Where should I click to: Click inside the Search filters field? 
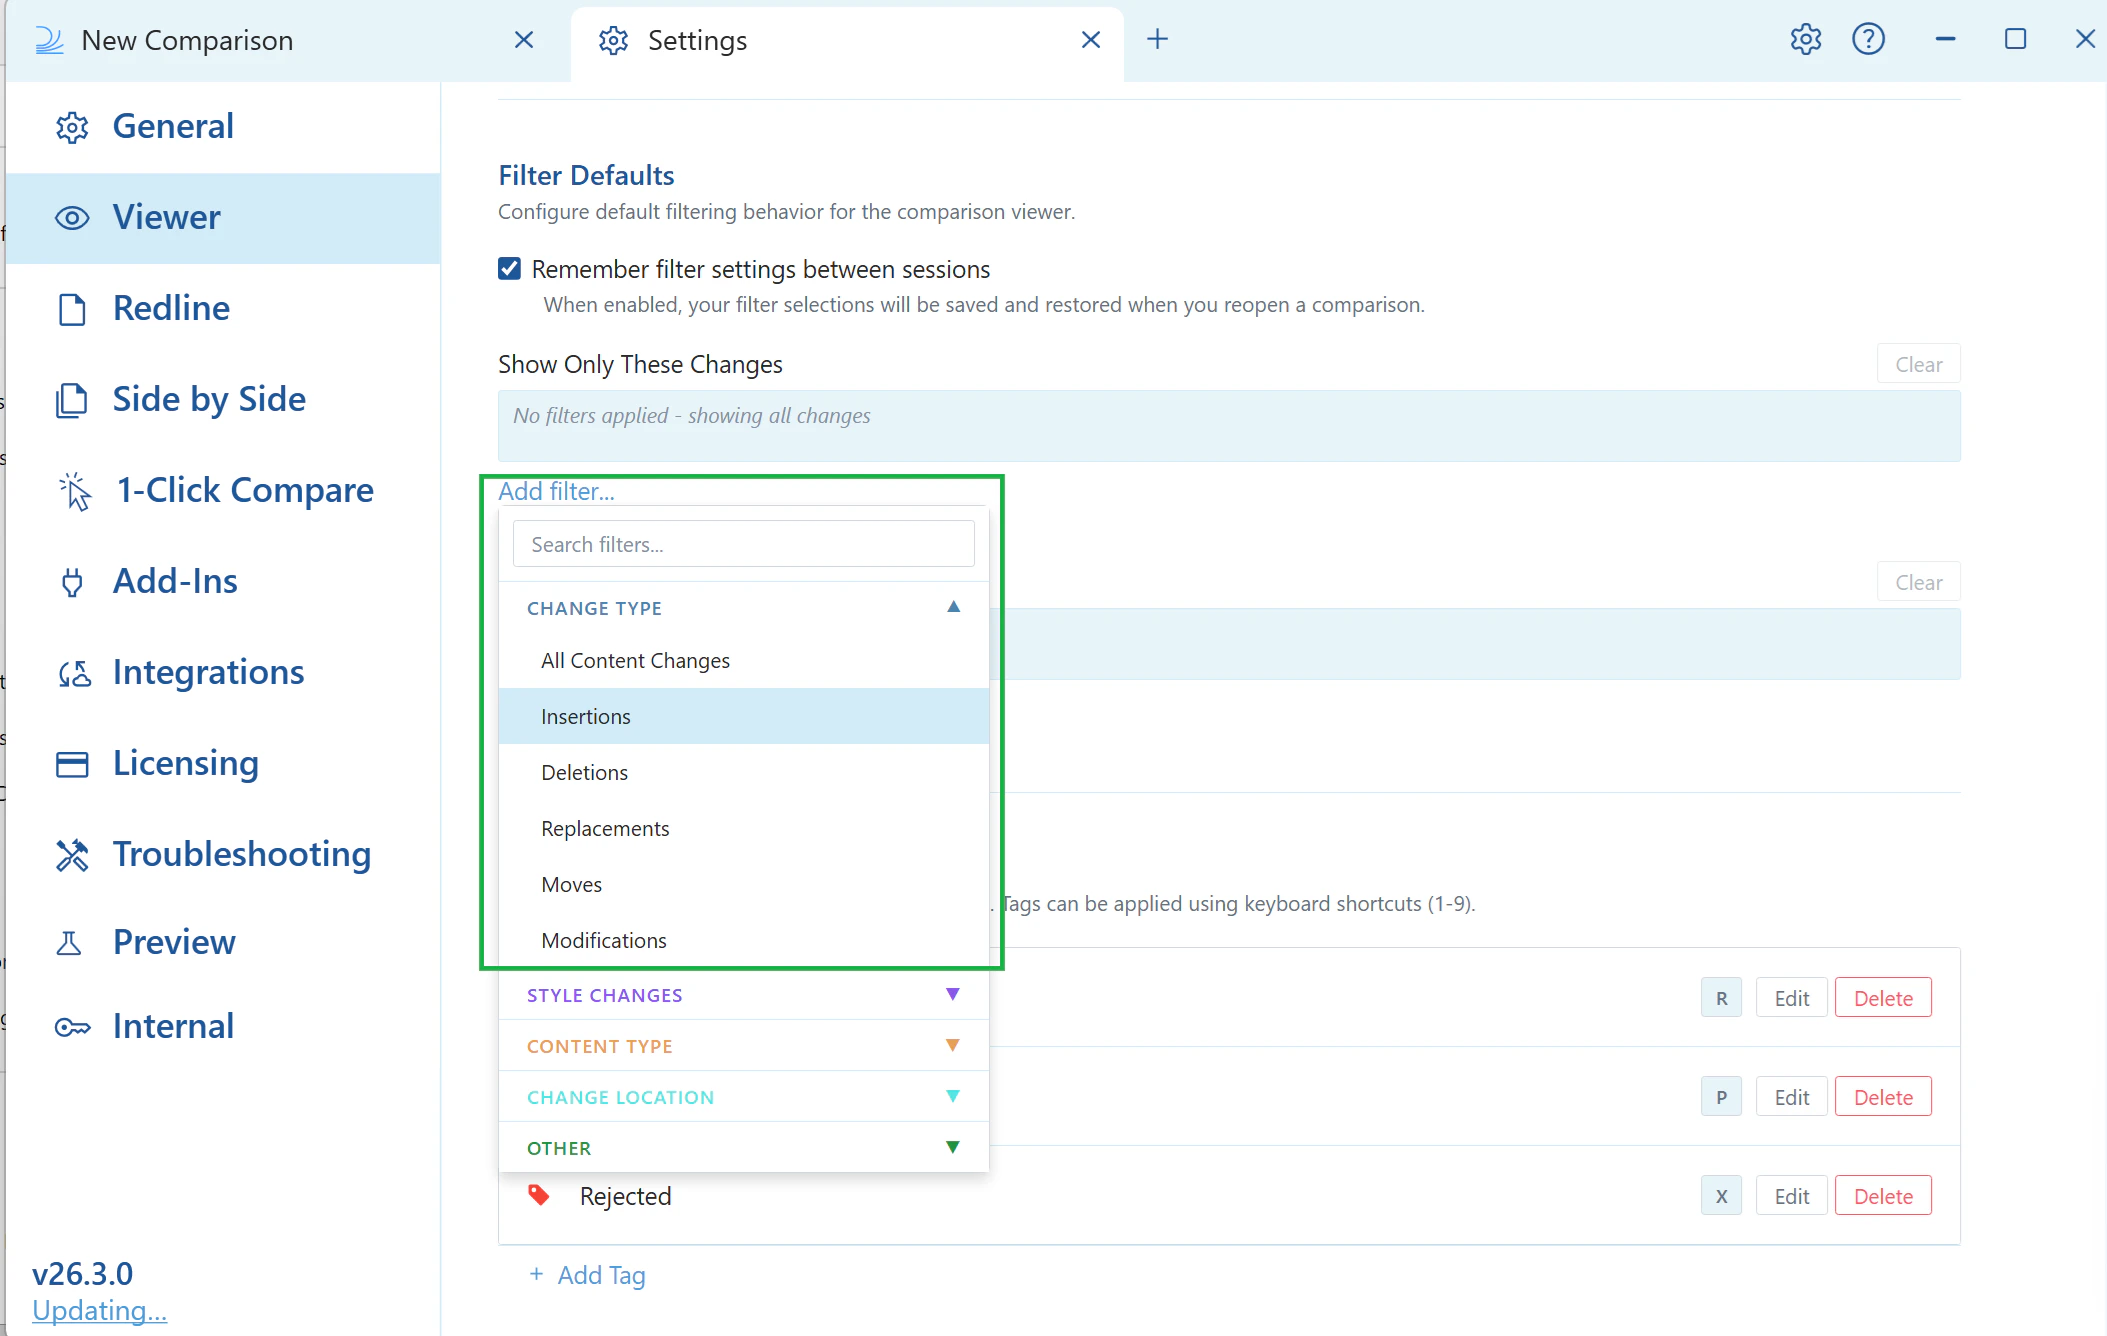coord(742,543)
